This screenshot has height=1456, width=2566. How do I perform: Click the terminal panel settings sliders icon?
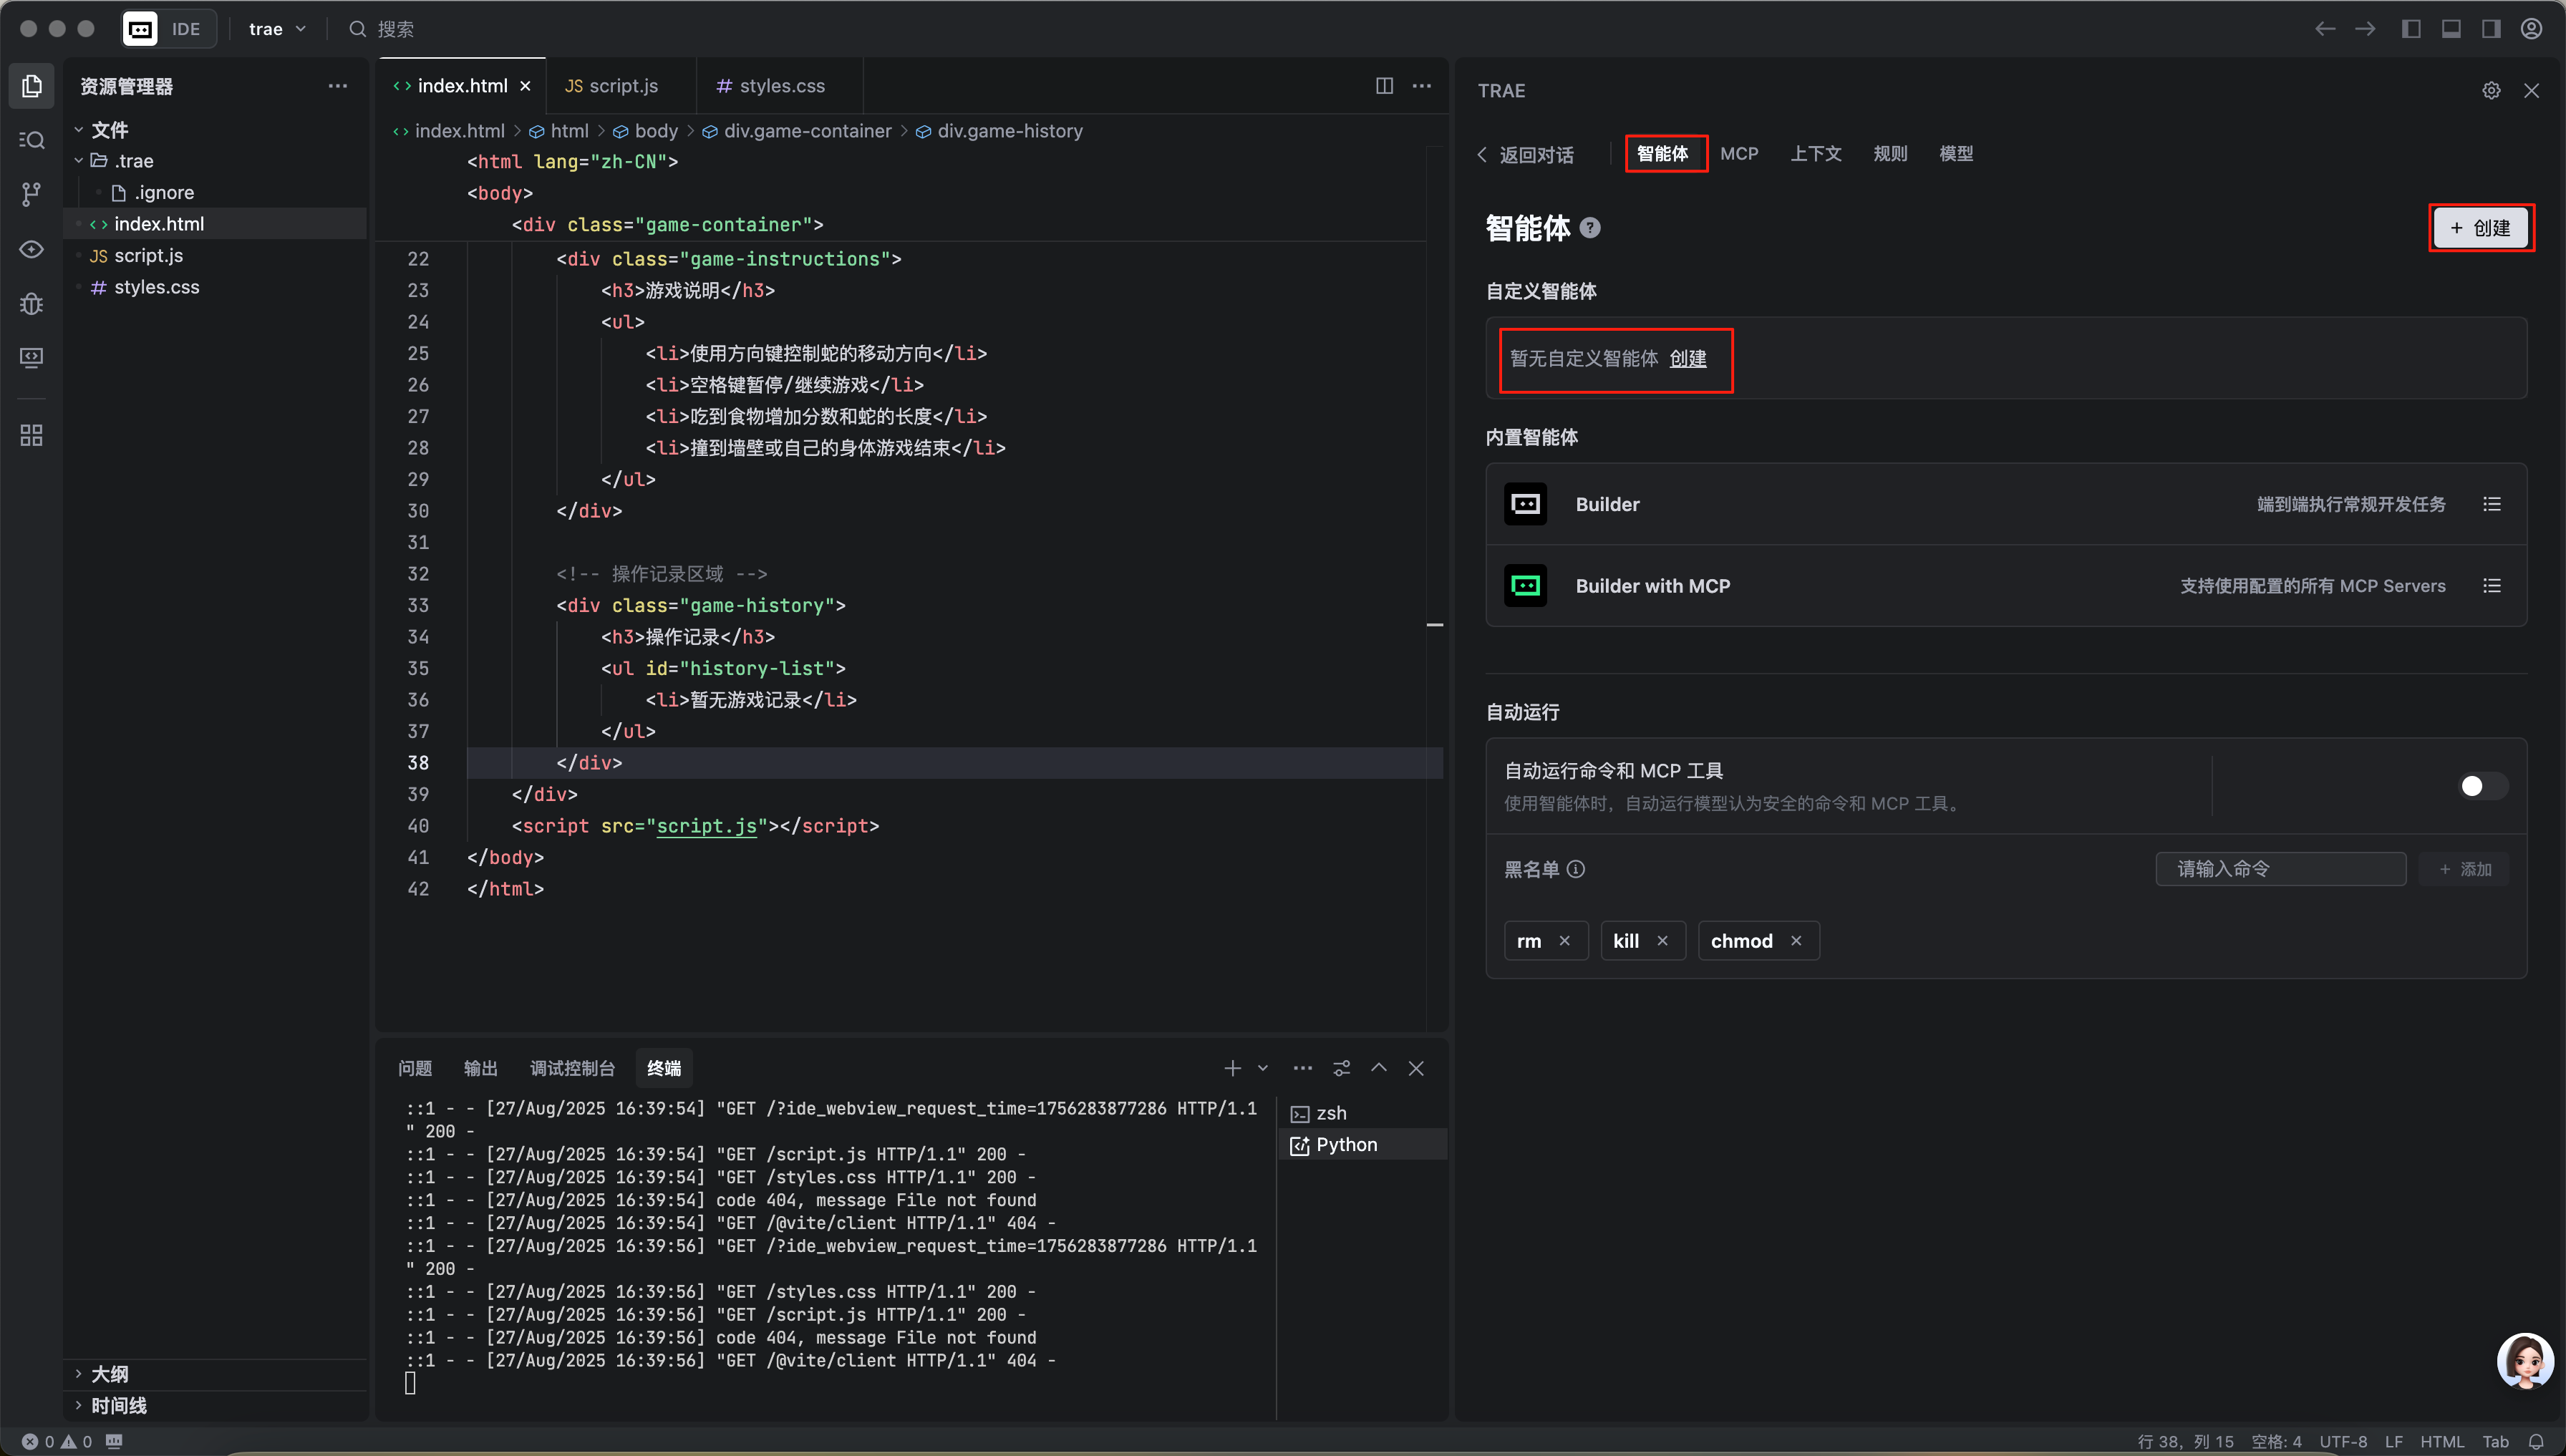tap(1341, 1068)
